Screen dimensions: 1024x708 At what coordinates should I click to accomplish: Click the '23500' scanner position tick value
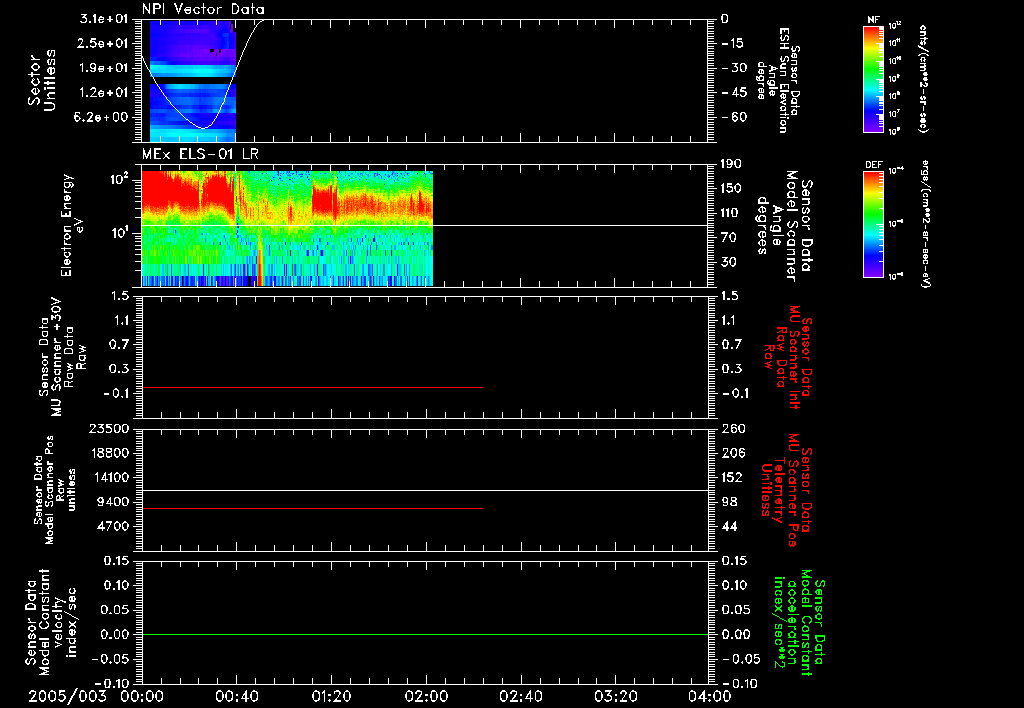pyautogui.click(x=108, y=428)
